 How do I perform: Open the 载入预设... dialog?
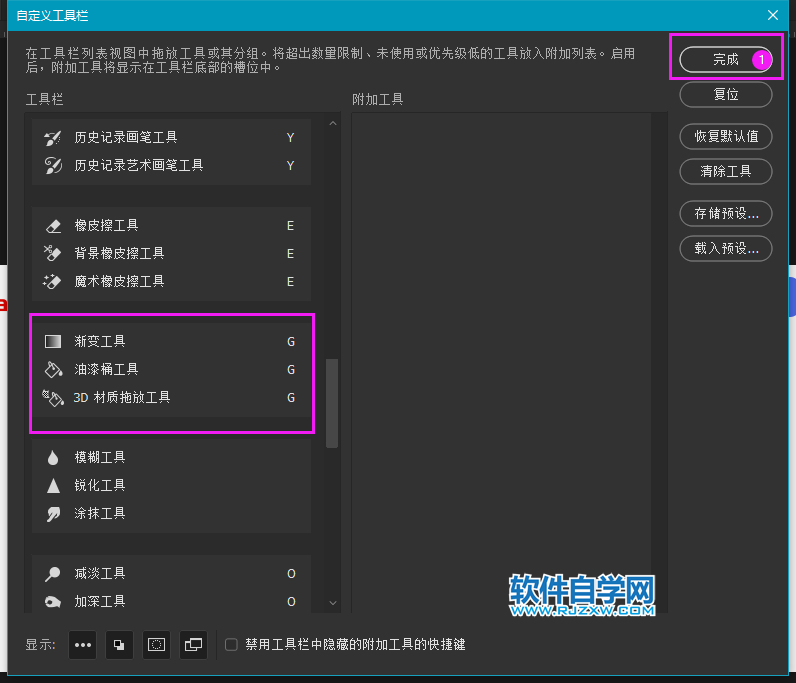point(725,248)
